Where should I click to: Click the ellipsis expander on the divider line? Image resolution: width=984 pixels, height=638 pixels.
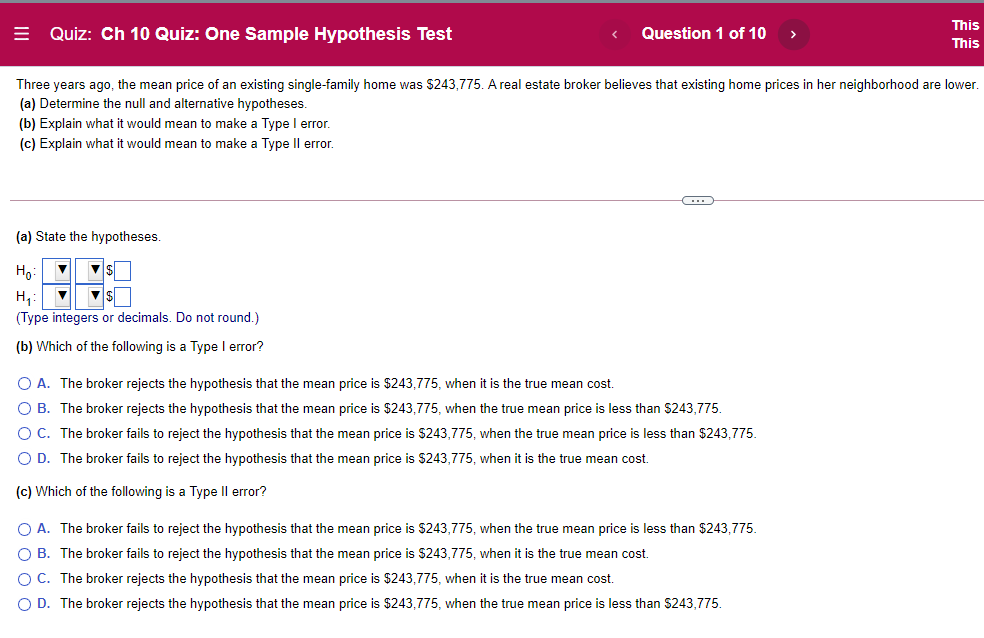coord(697,200)
